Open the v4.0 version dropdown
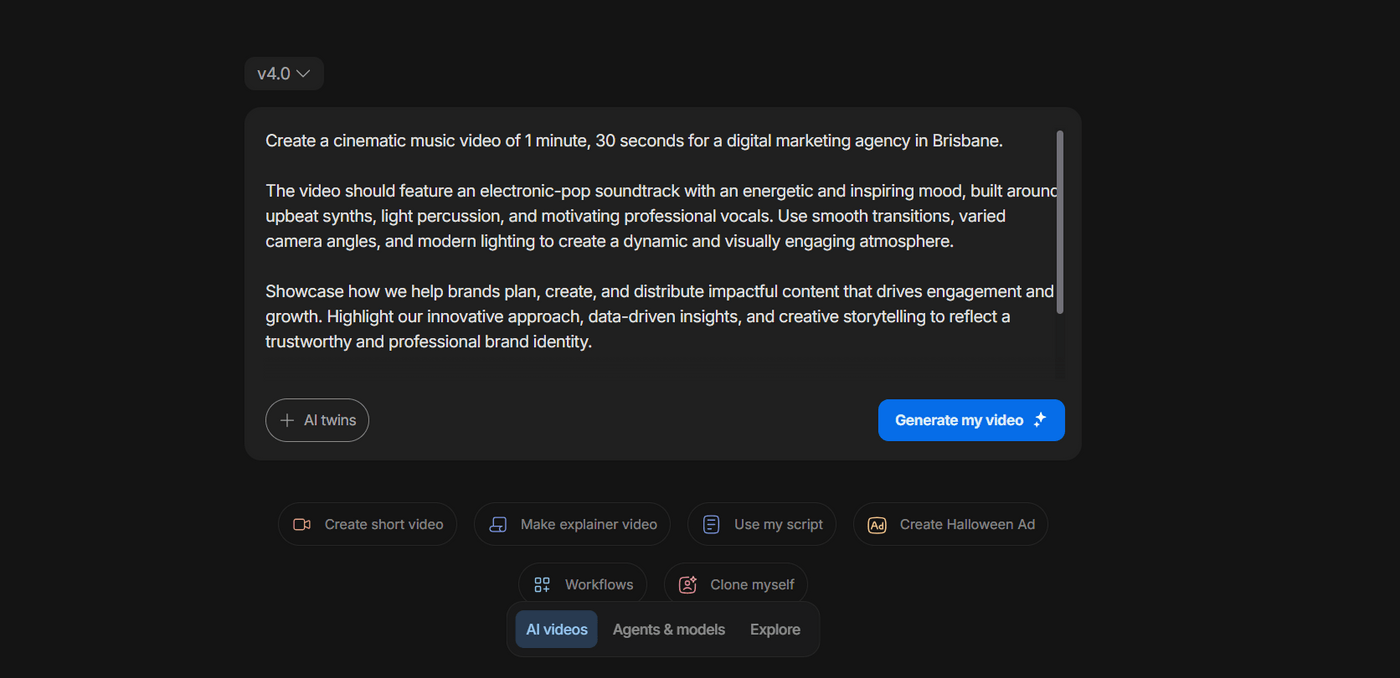 click(x=284, y=74)
